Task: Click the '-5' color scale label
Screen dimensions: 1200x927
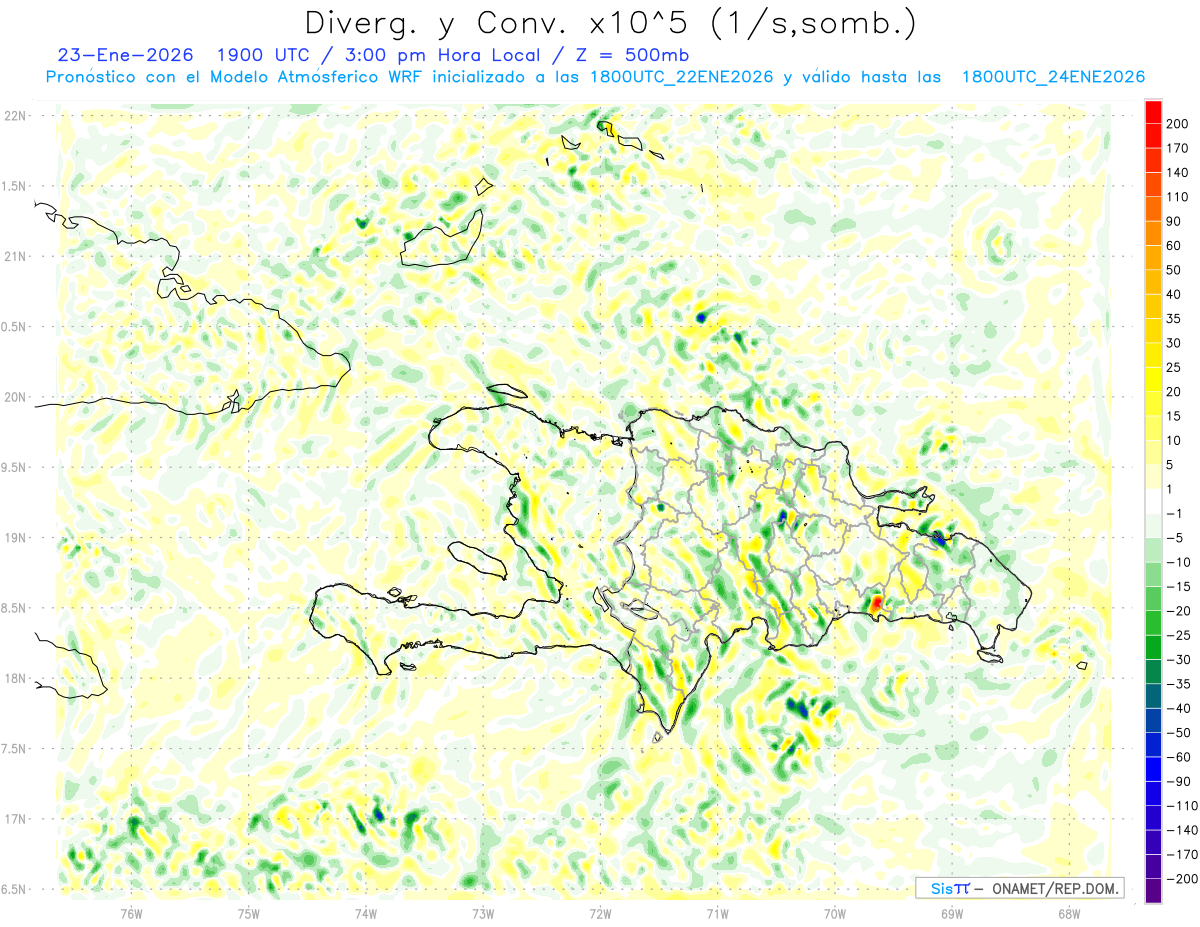Action: pyautogui.click(x=1174, y=538)
